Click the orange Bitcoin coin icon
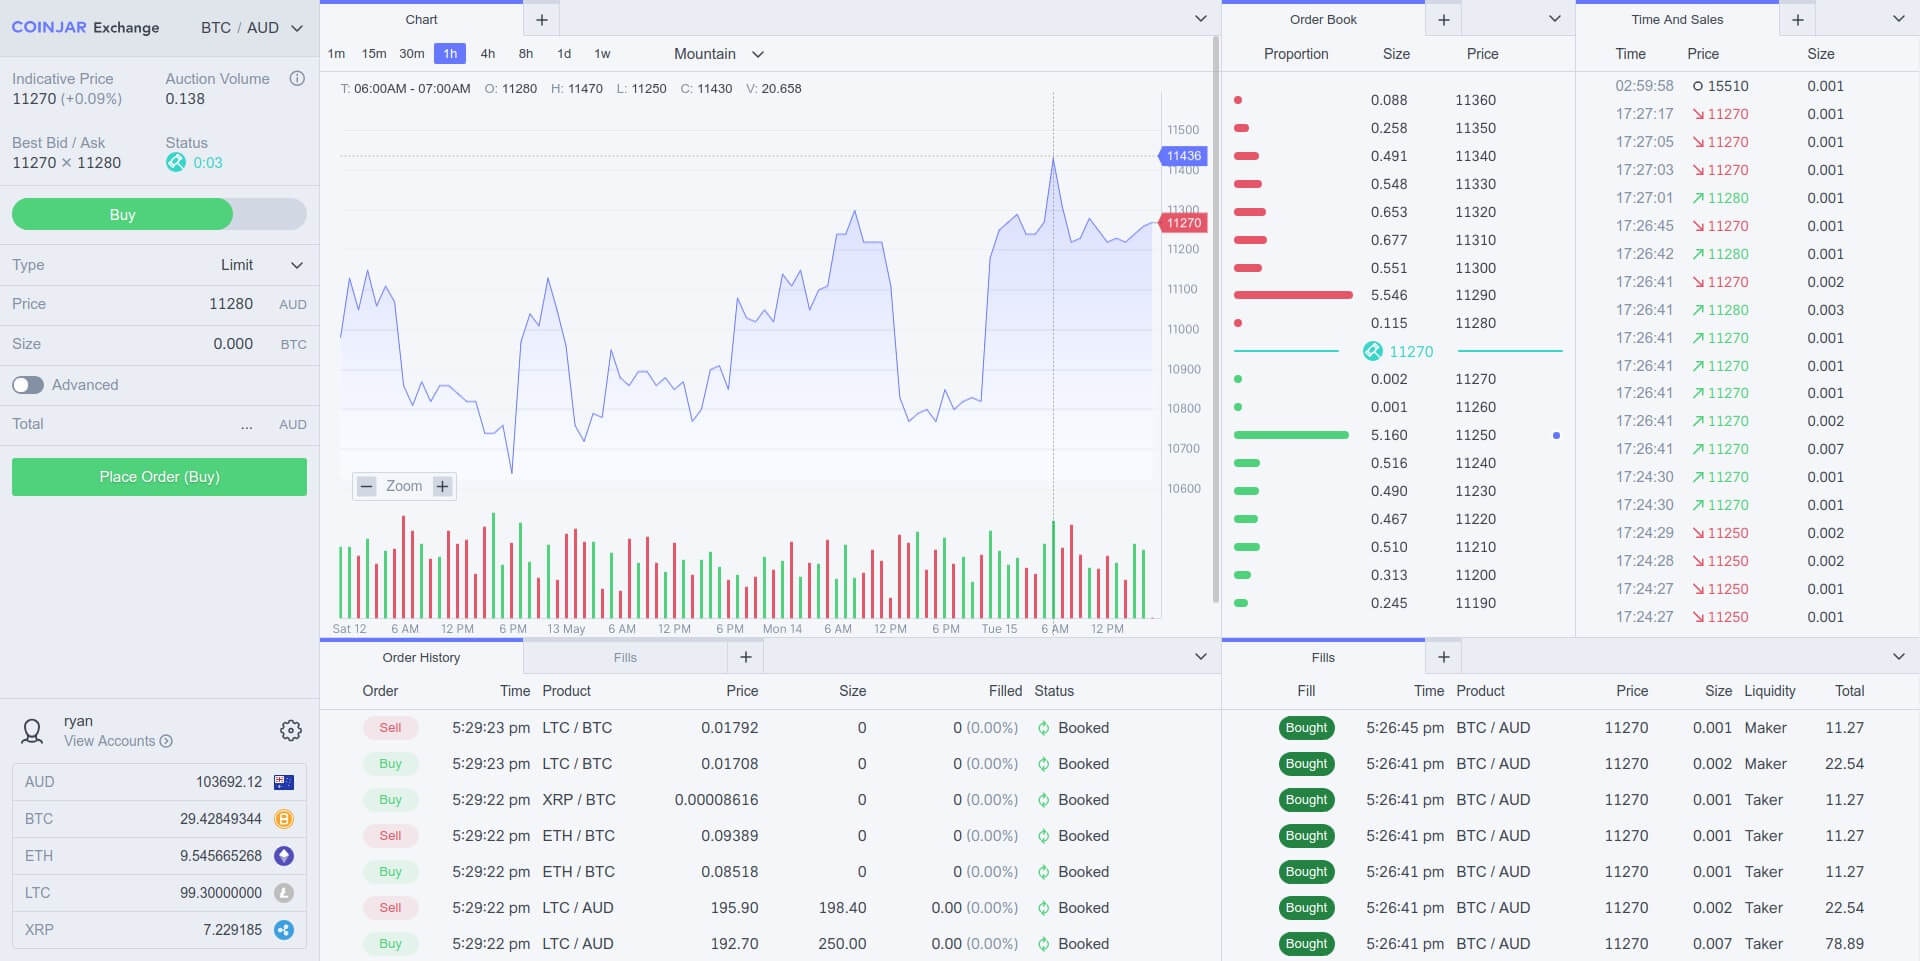The width and height of the screenshot is (1920, 961). (284, 819)
